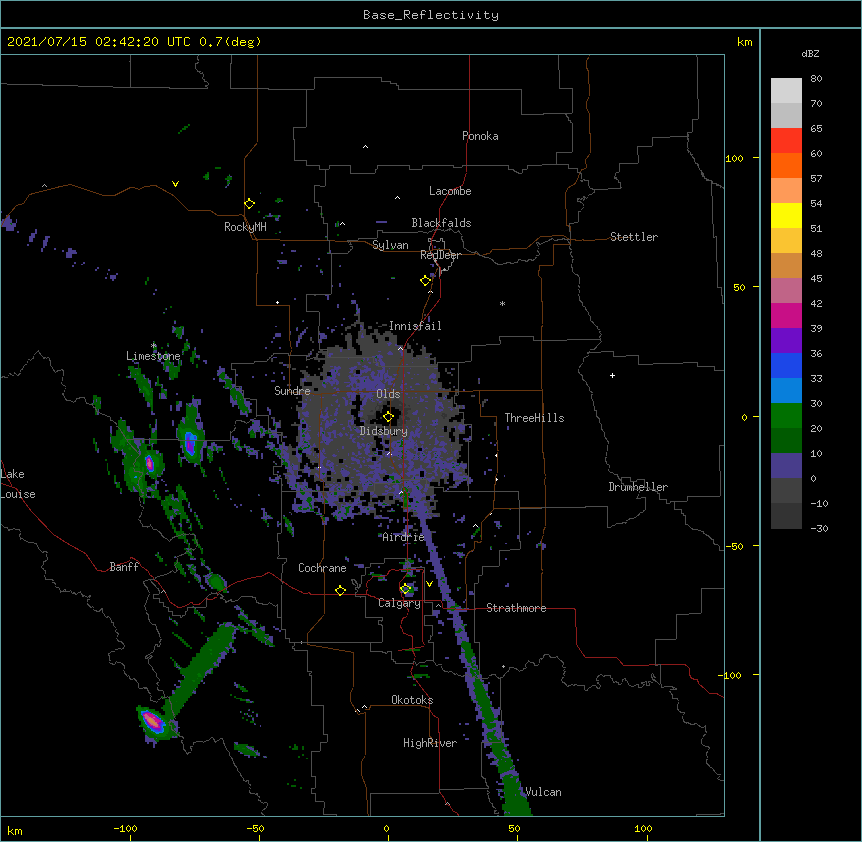Click the Lake Louise label

(18, 484)
